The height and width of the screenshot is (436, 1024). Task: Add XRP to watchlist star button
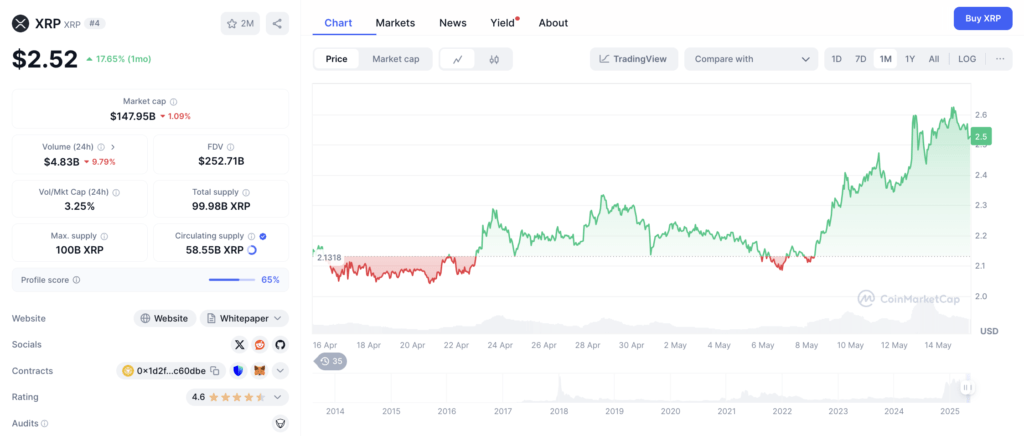point(240,23)
